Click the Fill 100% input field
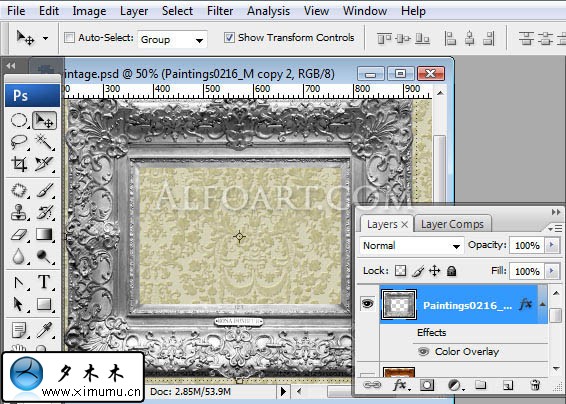Image resolution: width=566 pixels, height=404 pixels. click(527, 271)
